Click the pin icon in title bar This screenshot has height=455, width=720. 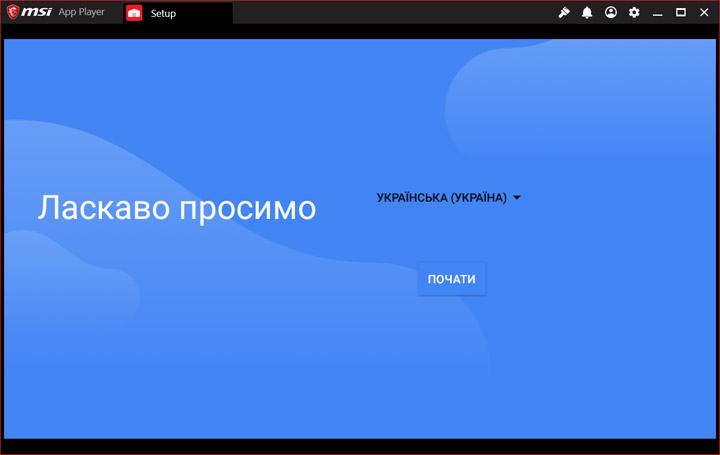pyautogui.click(x=564, y=12)
